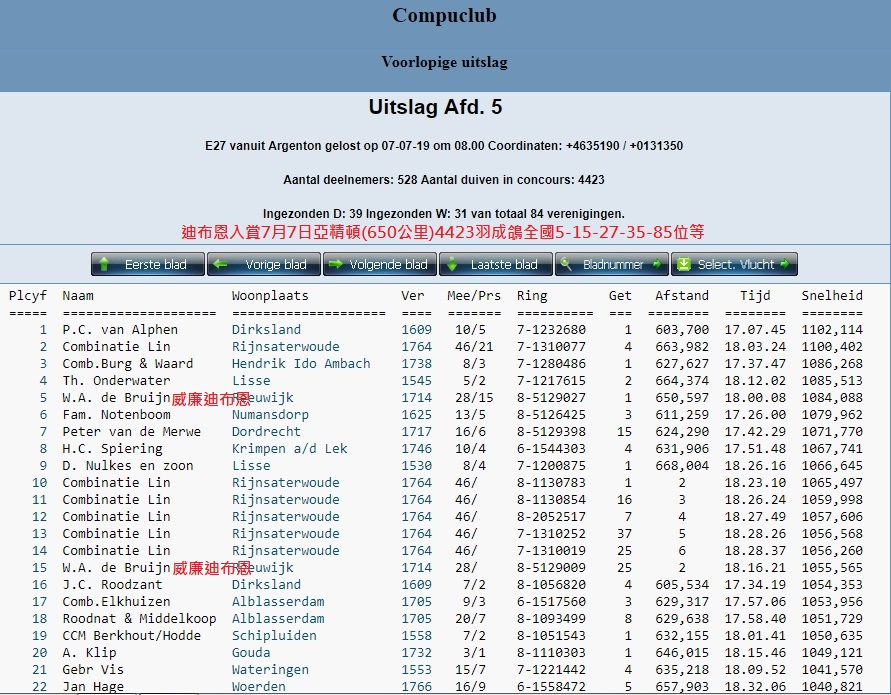The image size is (891, 695).
Task: Open the Woerden town link
Action: pyautogui.click(x=259, y=687)
